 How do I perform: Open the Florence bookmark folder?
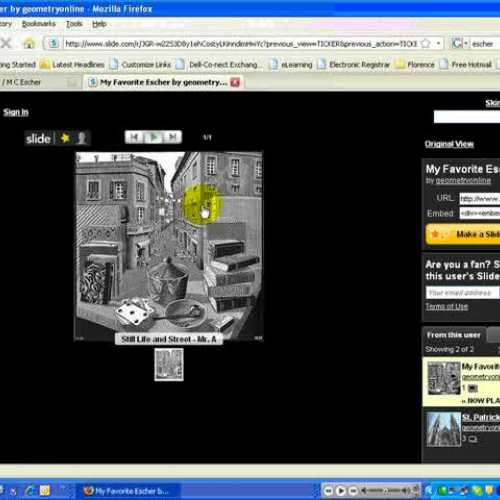pos(415,64)
